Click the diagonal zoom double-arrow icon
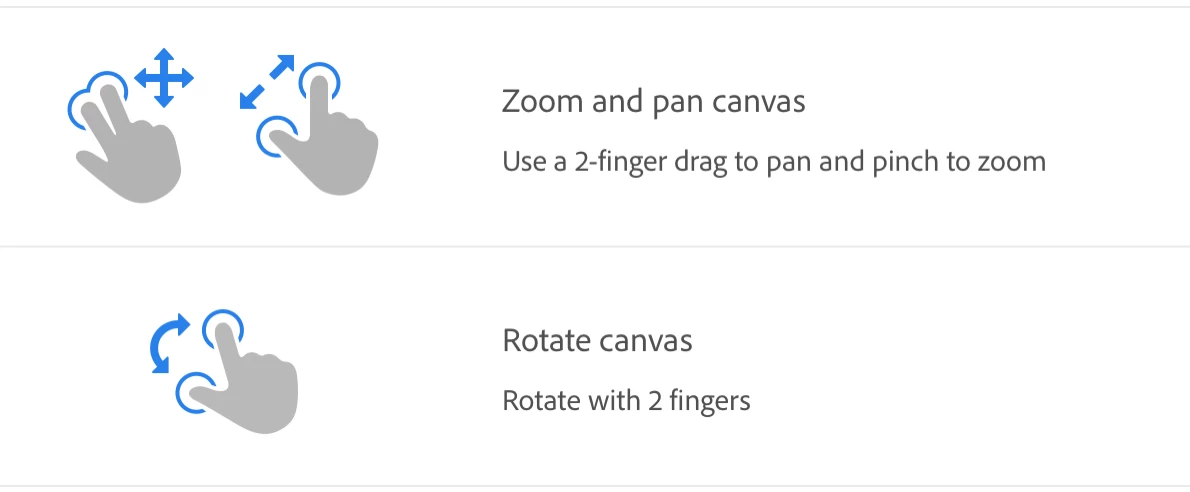The height and width of the screenshot is (492, 1190). 267,82
